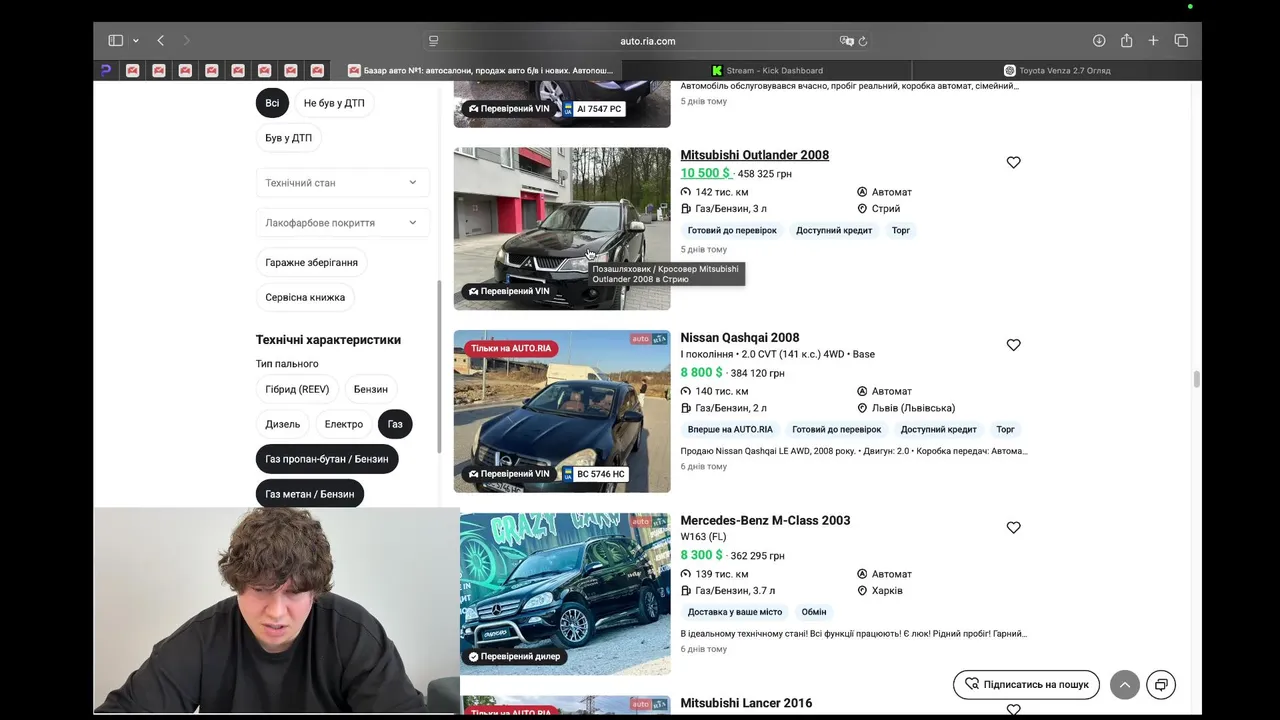Viewport: 1280px width, 720px height.
Task: Click the filter panel scrollbar
Action: [x=438, y=367]
